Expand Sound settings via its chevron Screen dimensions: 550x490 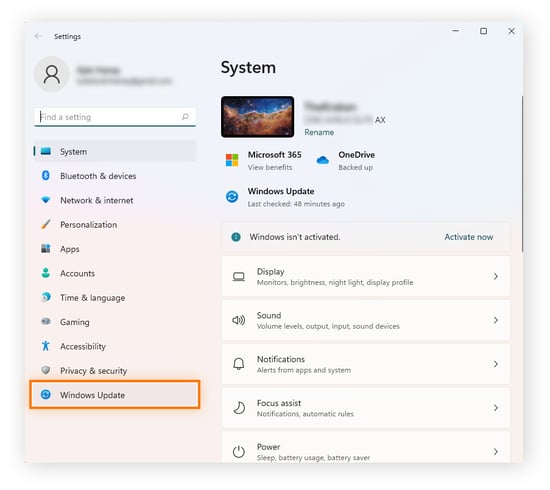[496, 320]
